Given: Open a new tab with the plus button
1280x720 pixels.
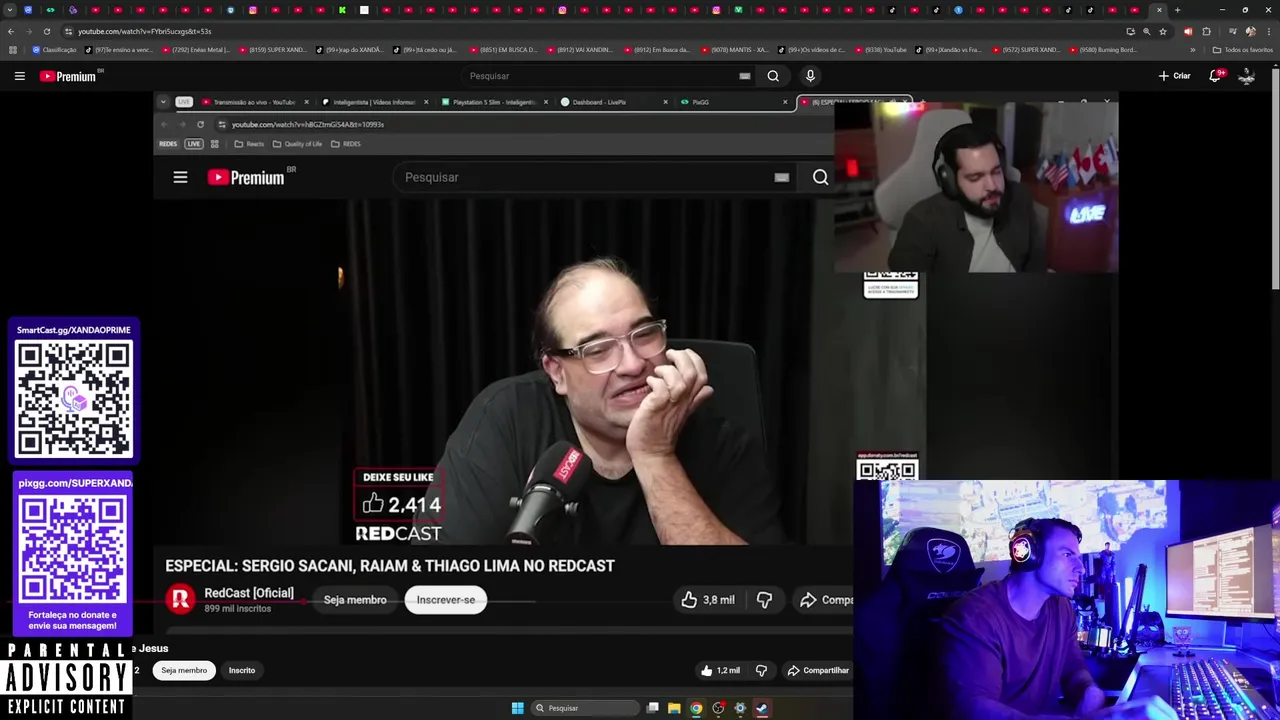Looking at the screenshot, I should (1177, 10).
